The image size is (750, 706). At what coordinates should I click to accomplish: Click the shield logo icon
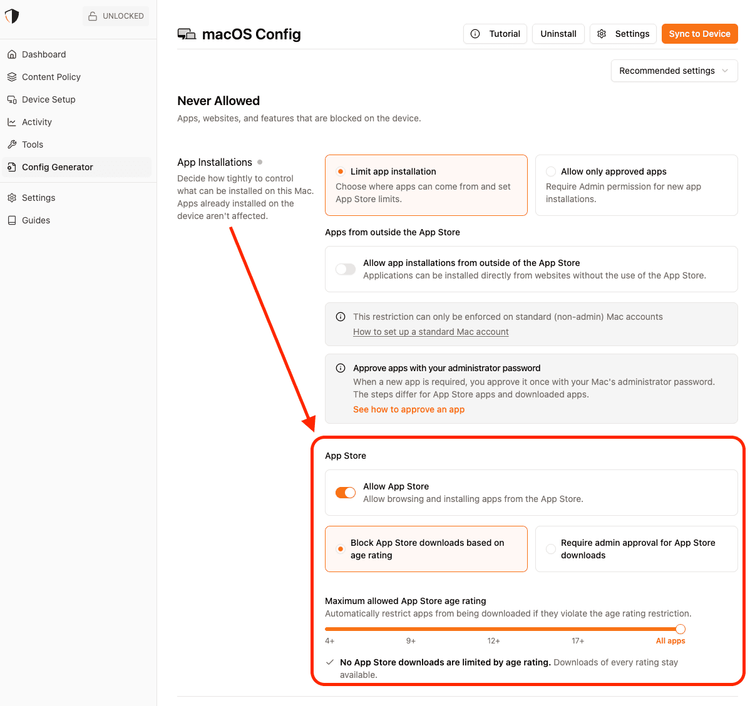point(12,16)
